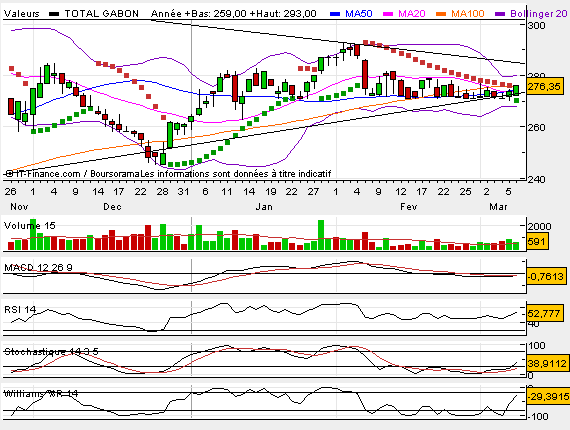The height and width of the screenshot is (430, 570).
Task: Click the 'Bollinger 20' legend label
Action: (x=538, y=14)
